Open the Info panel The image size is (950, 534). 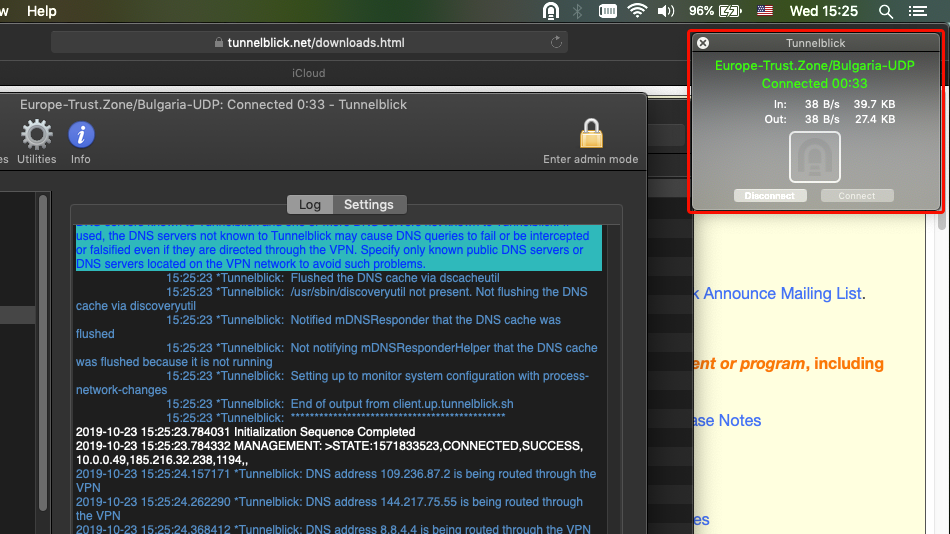point(81,135)
